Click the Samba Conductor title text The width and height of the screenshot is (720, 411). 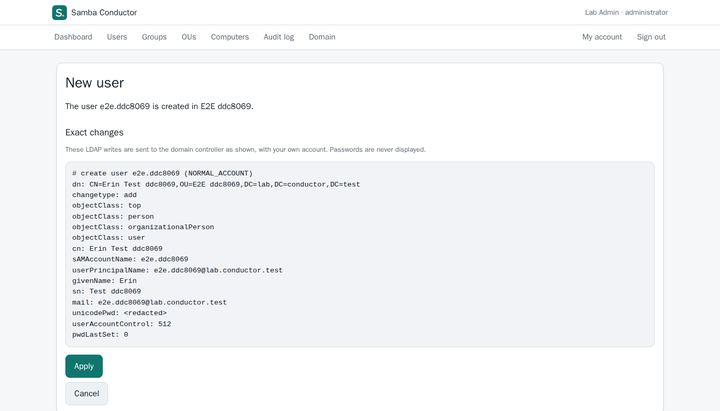point(104,12)
